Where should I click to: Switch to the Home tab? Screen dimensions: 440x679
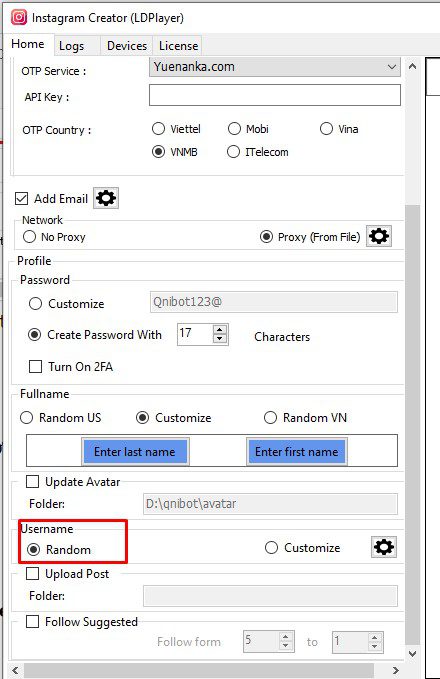pyautogui.click(x=28, y=44)
